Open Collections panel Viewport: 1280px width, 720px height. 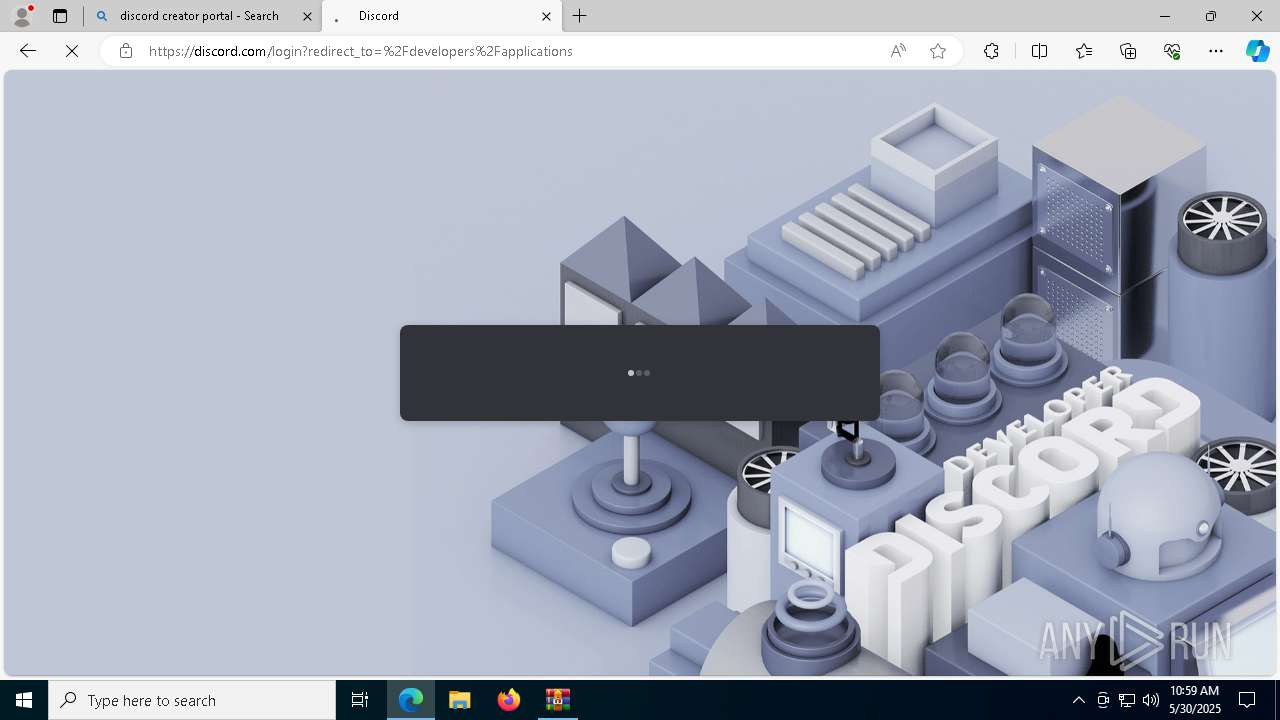pyautogui.click(x=1128, y=51)
